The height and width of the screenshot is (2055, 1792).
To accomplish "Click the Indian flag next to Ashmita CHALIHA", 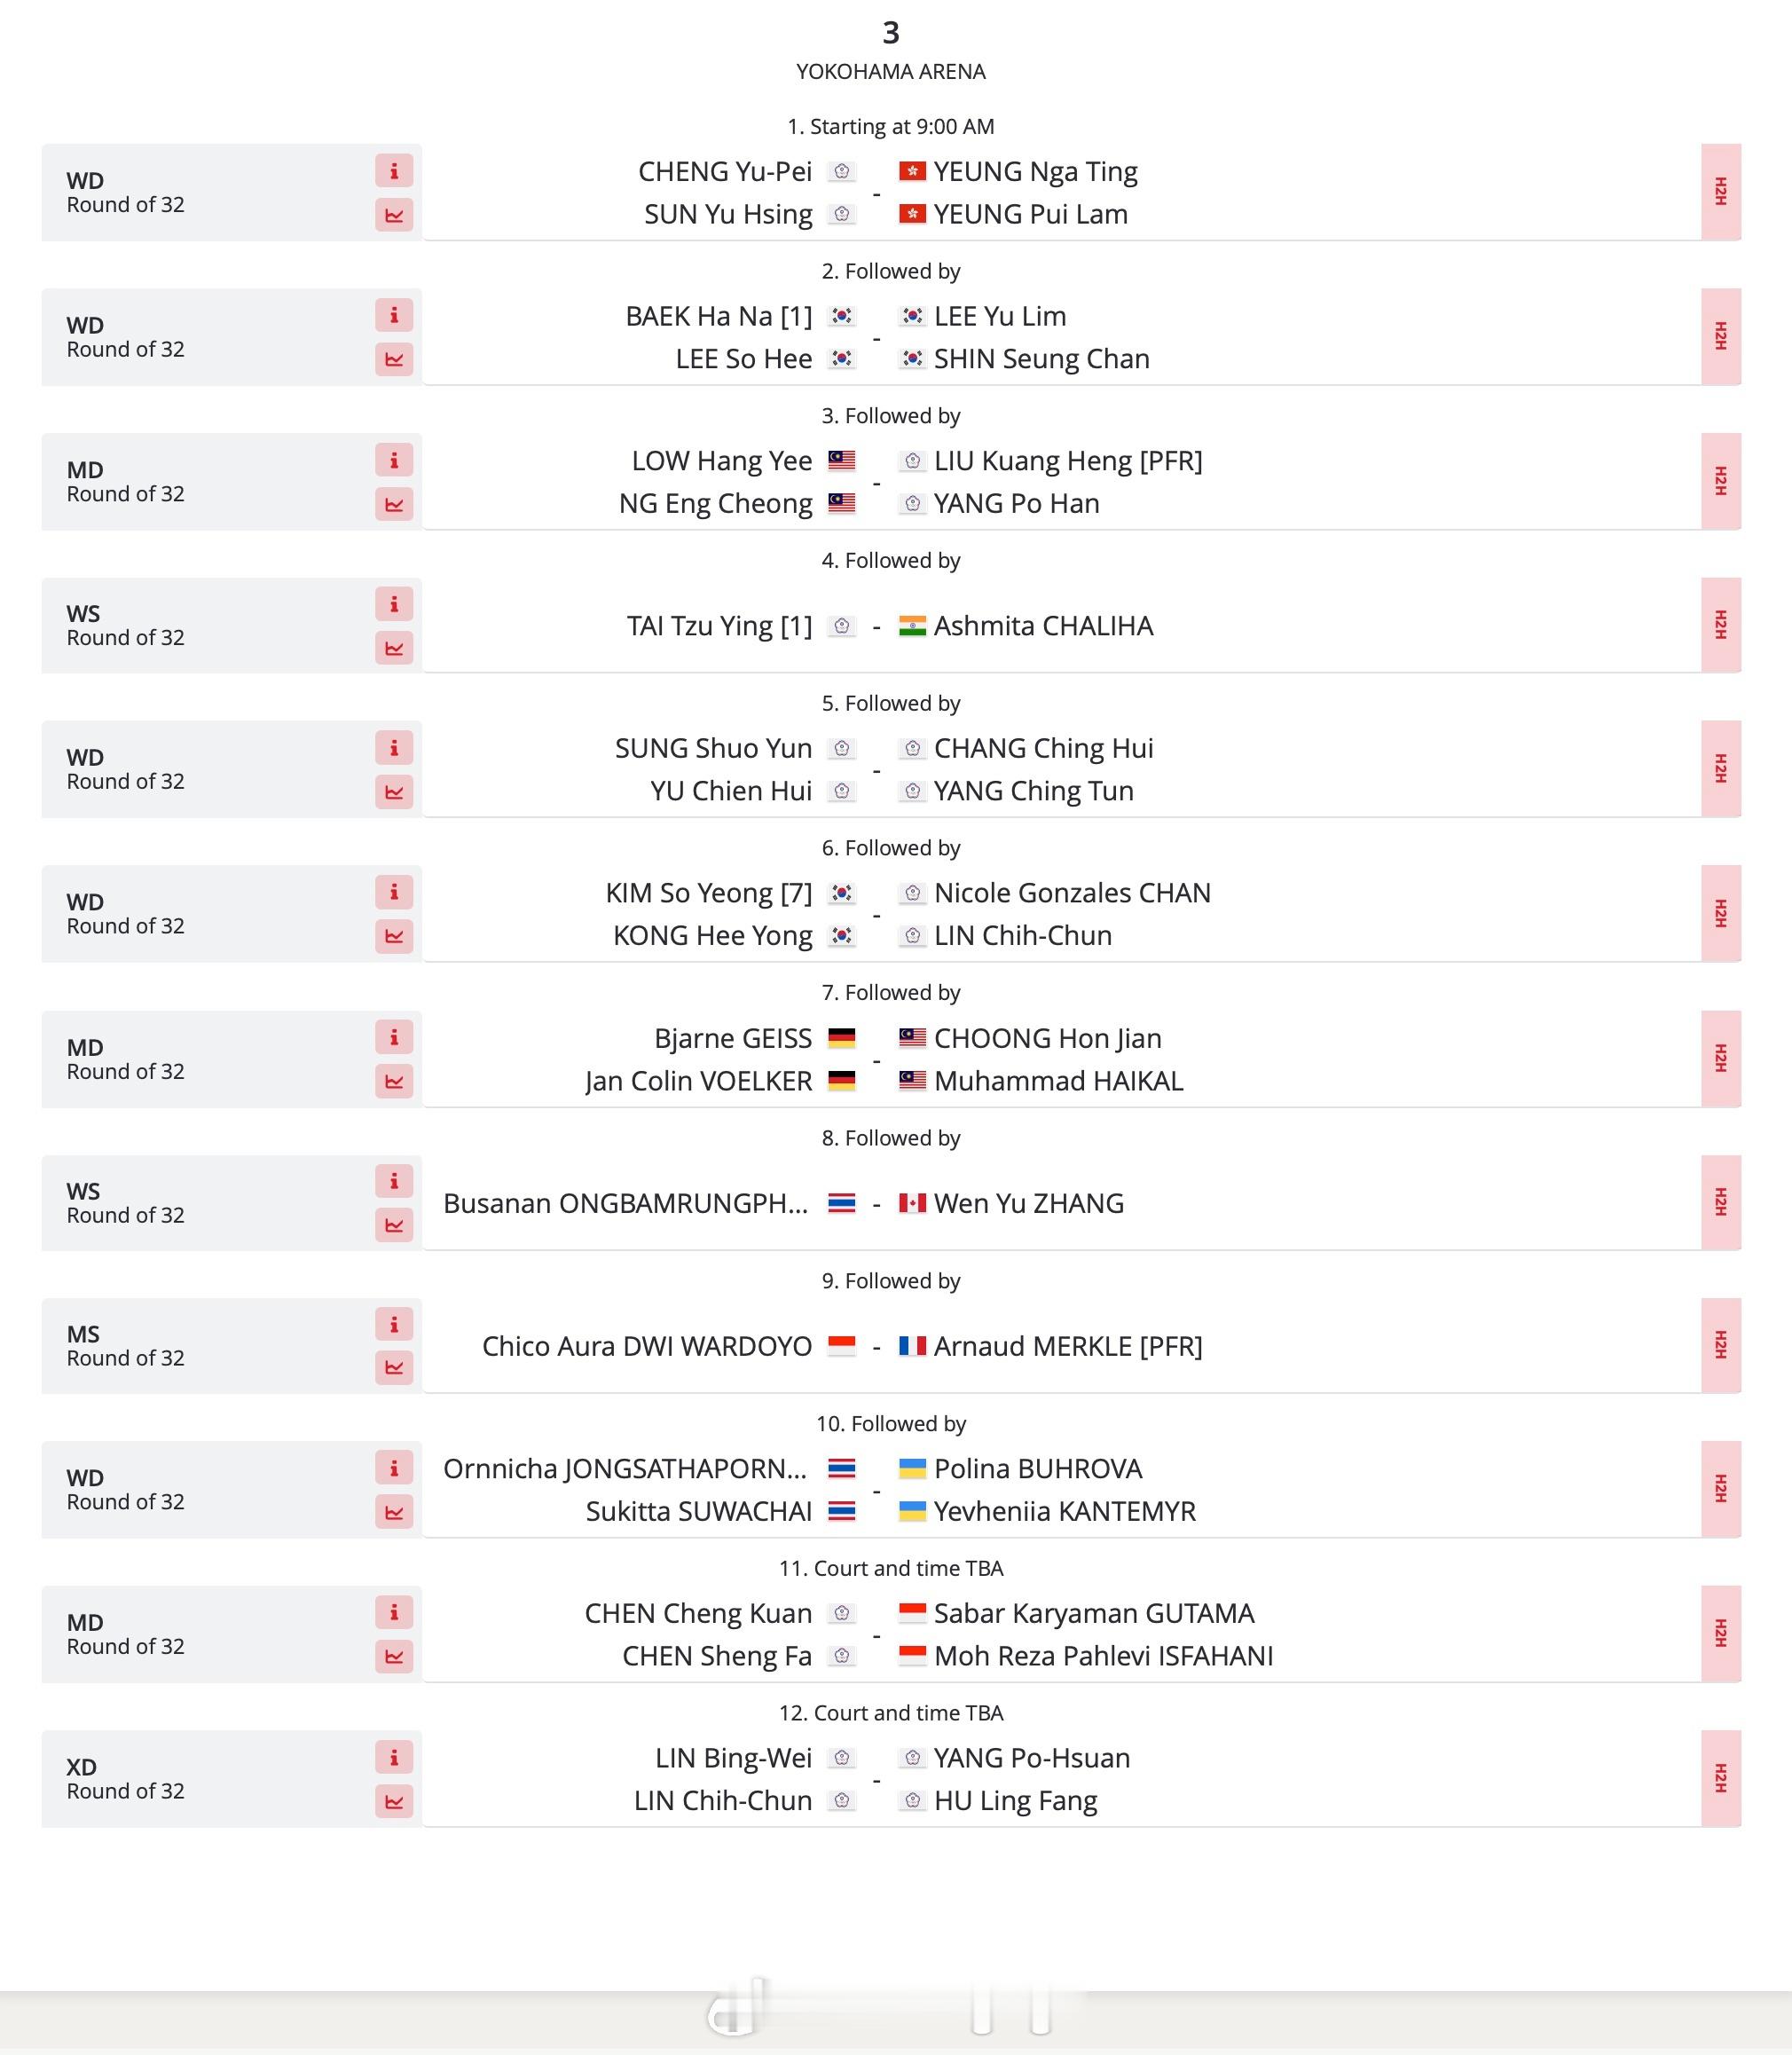I will click(912, 626).
